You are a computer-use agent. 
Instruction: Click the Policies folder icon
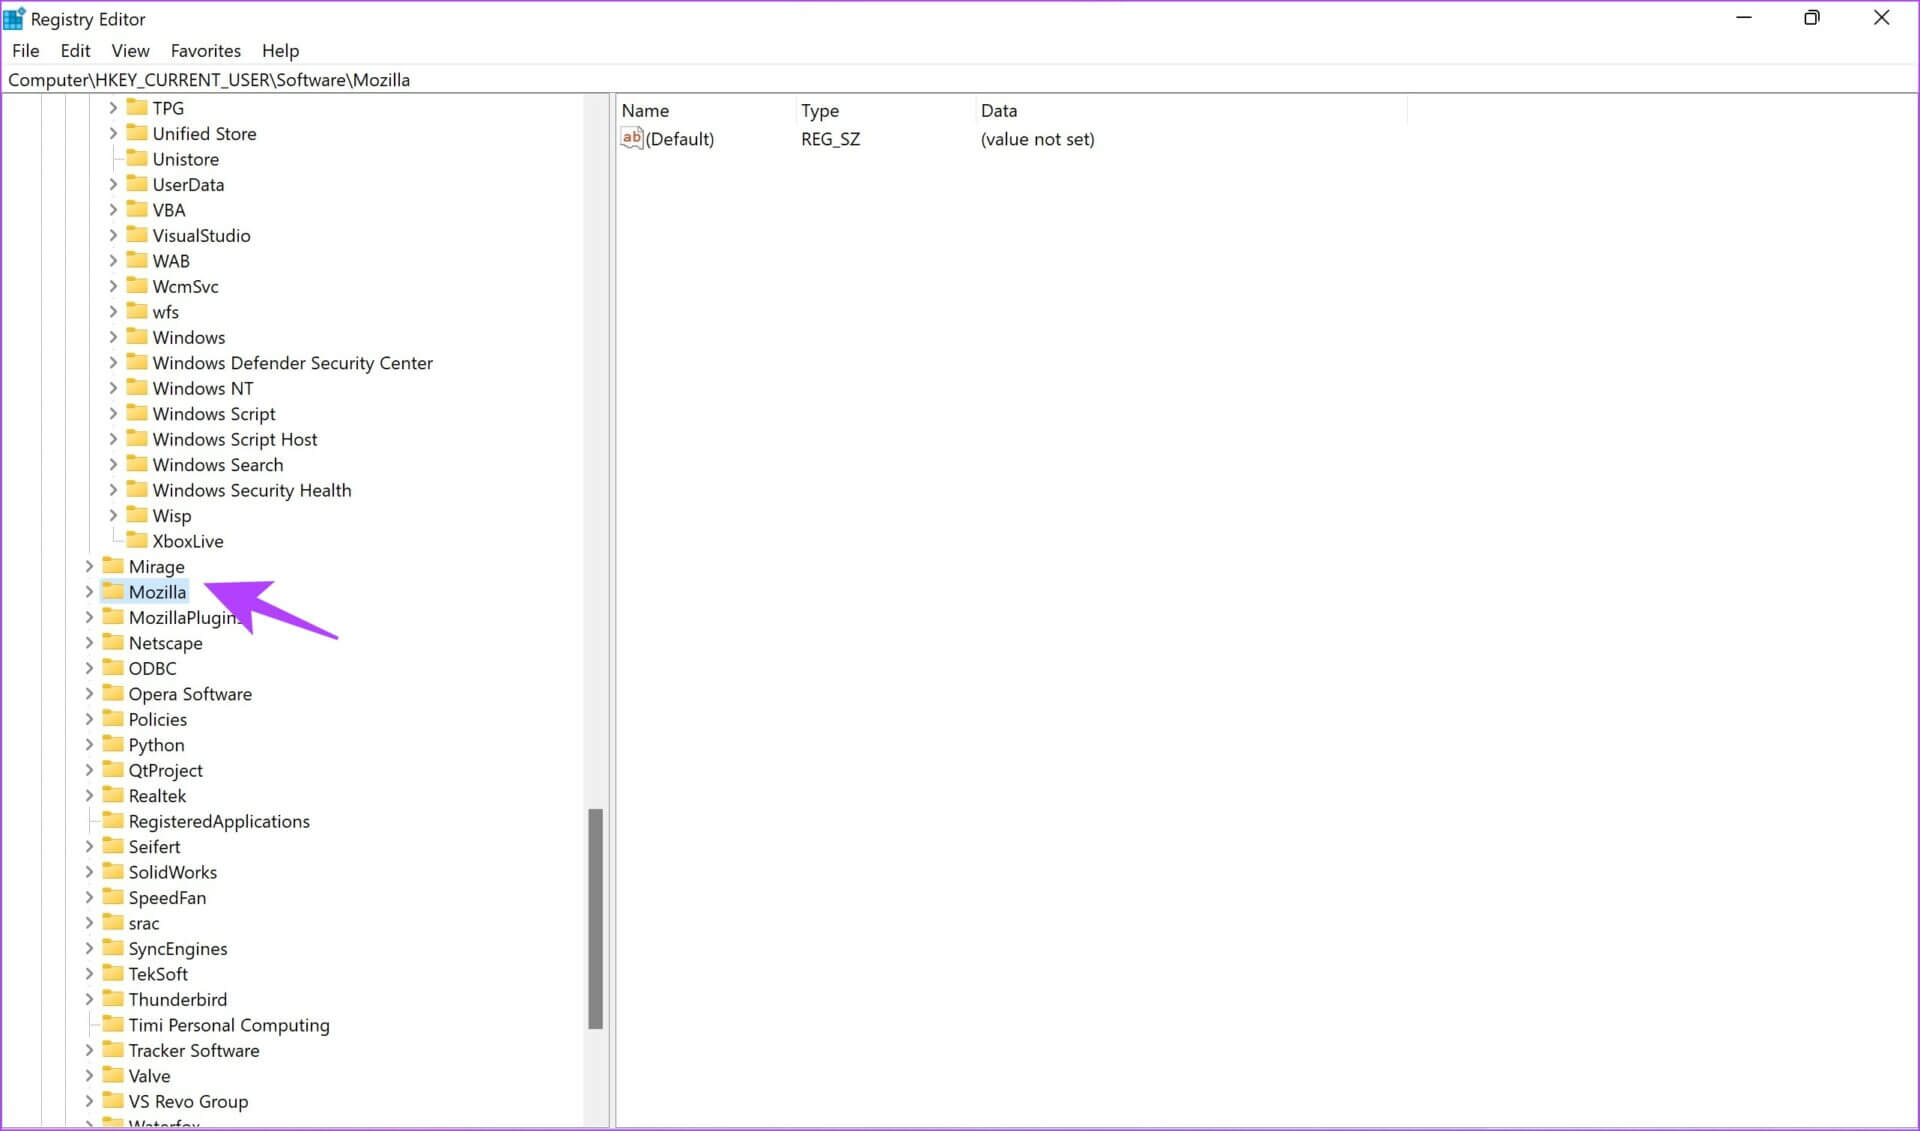tap(113, 719)
